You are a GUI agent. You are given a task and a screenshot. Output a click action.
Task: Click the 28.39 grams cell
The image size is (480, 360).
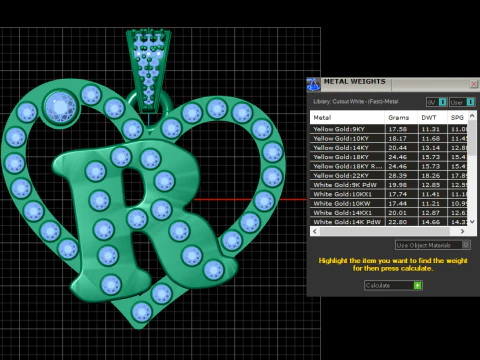click(x=401, y=176)
